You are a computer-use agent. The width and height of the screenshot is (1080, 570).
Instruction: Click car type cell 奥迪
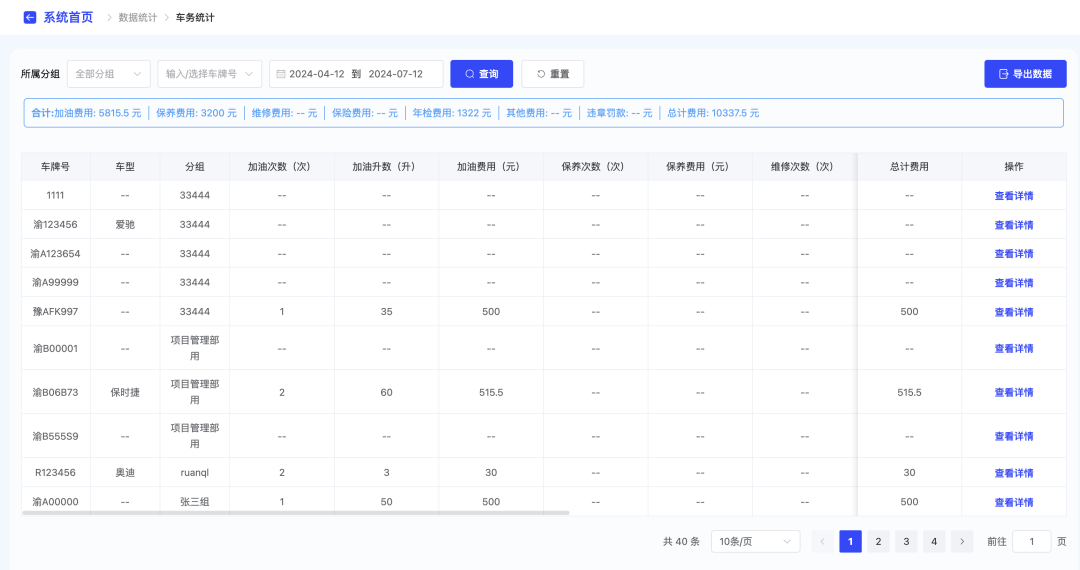125,473
